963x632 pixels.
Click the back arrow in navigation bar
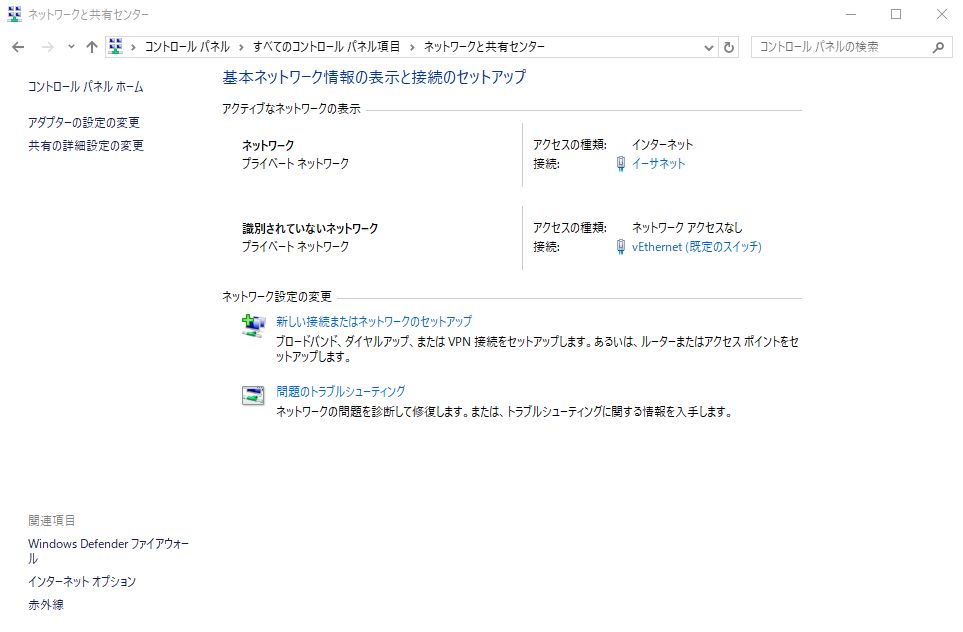(18, 47)
